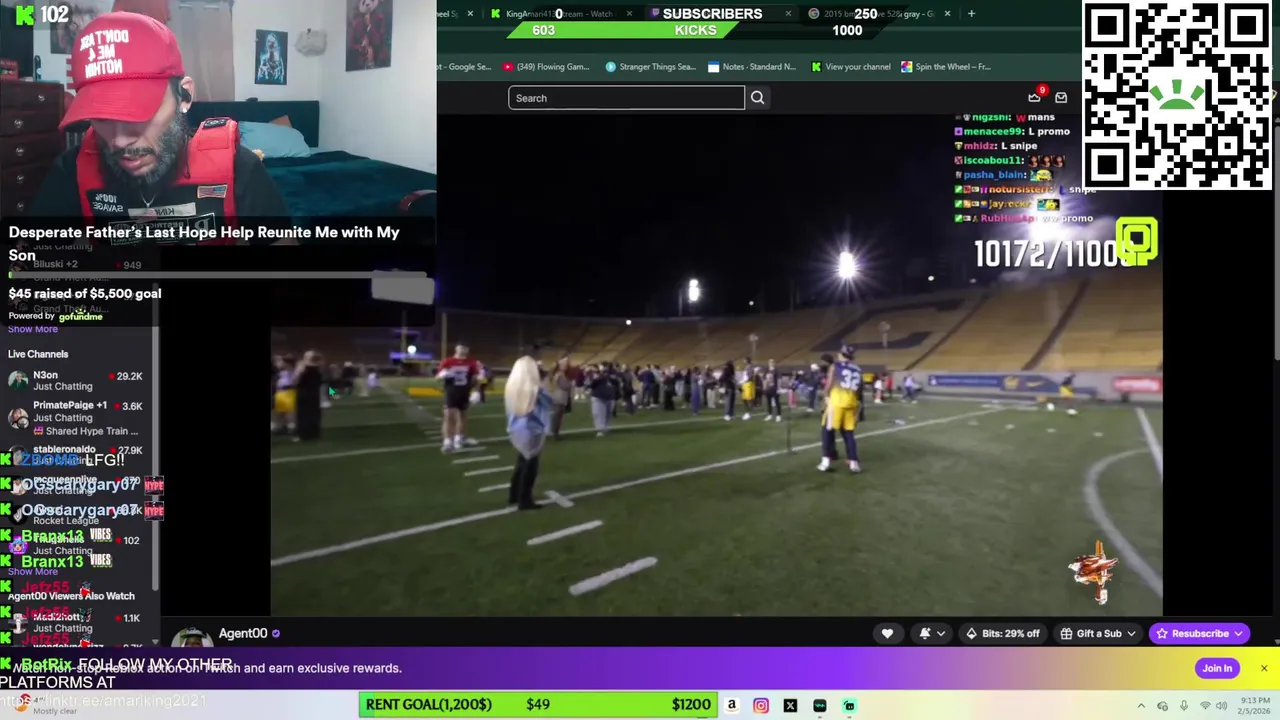The image size is (1280, 720).
Task: Click the cloud sync tray icon
Action: [x=1162, y=705]
